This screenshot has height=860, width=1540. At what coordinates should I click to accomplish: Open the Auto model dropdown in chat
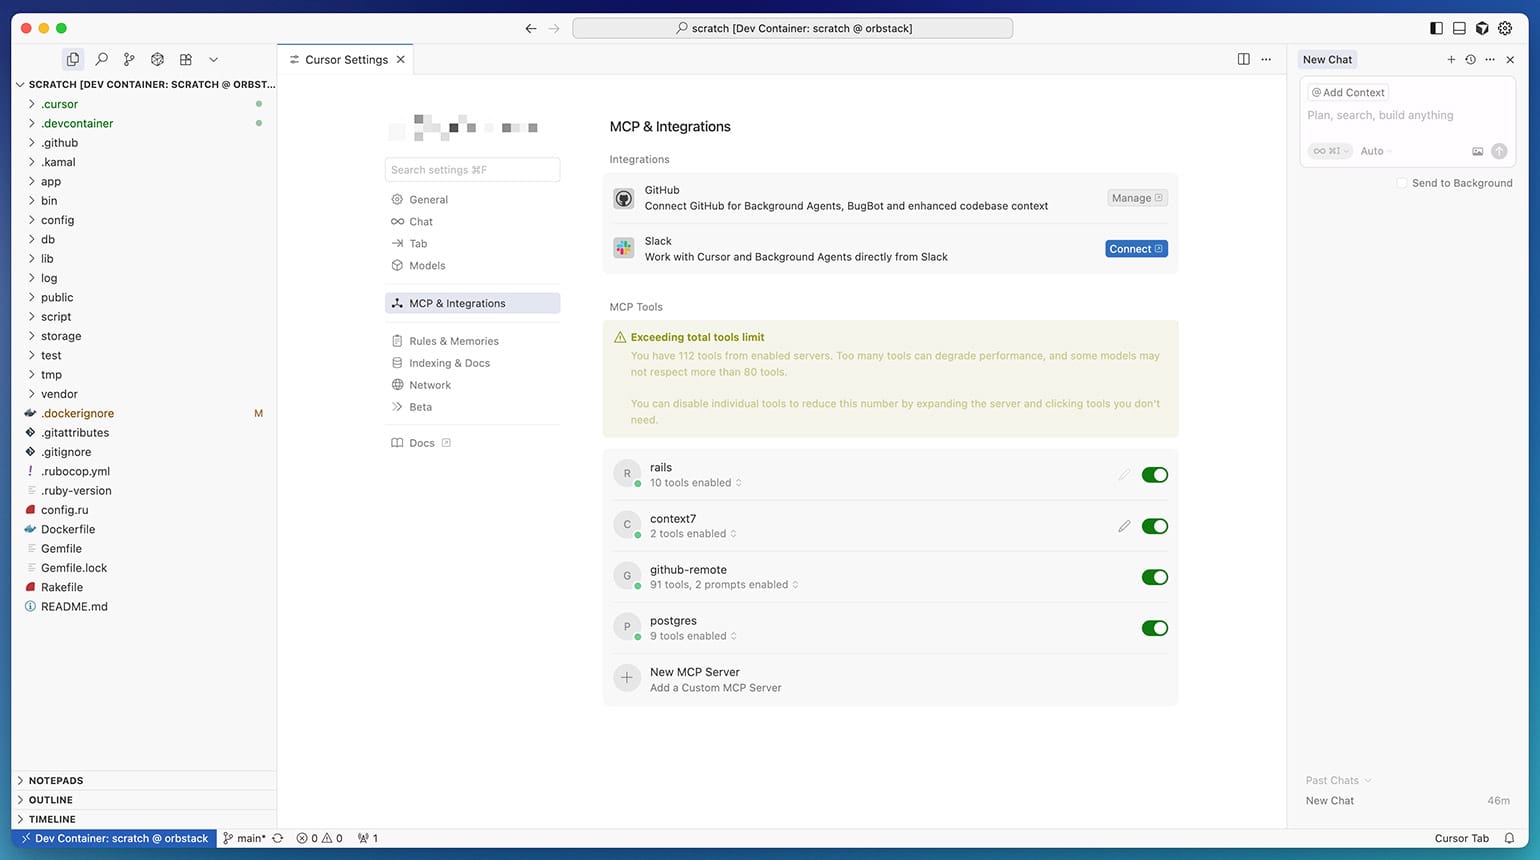[1375, 151]
